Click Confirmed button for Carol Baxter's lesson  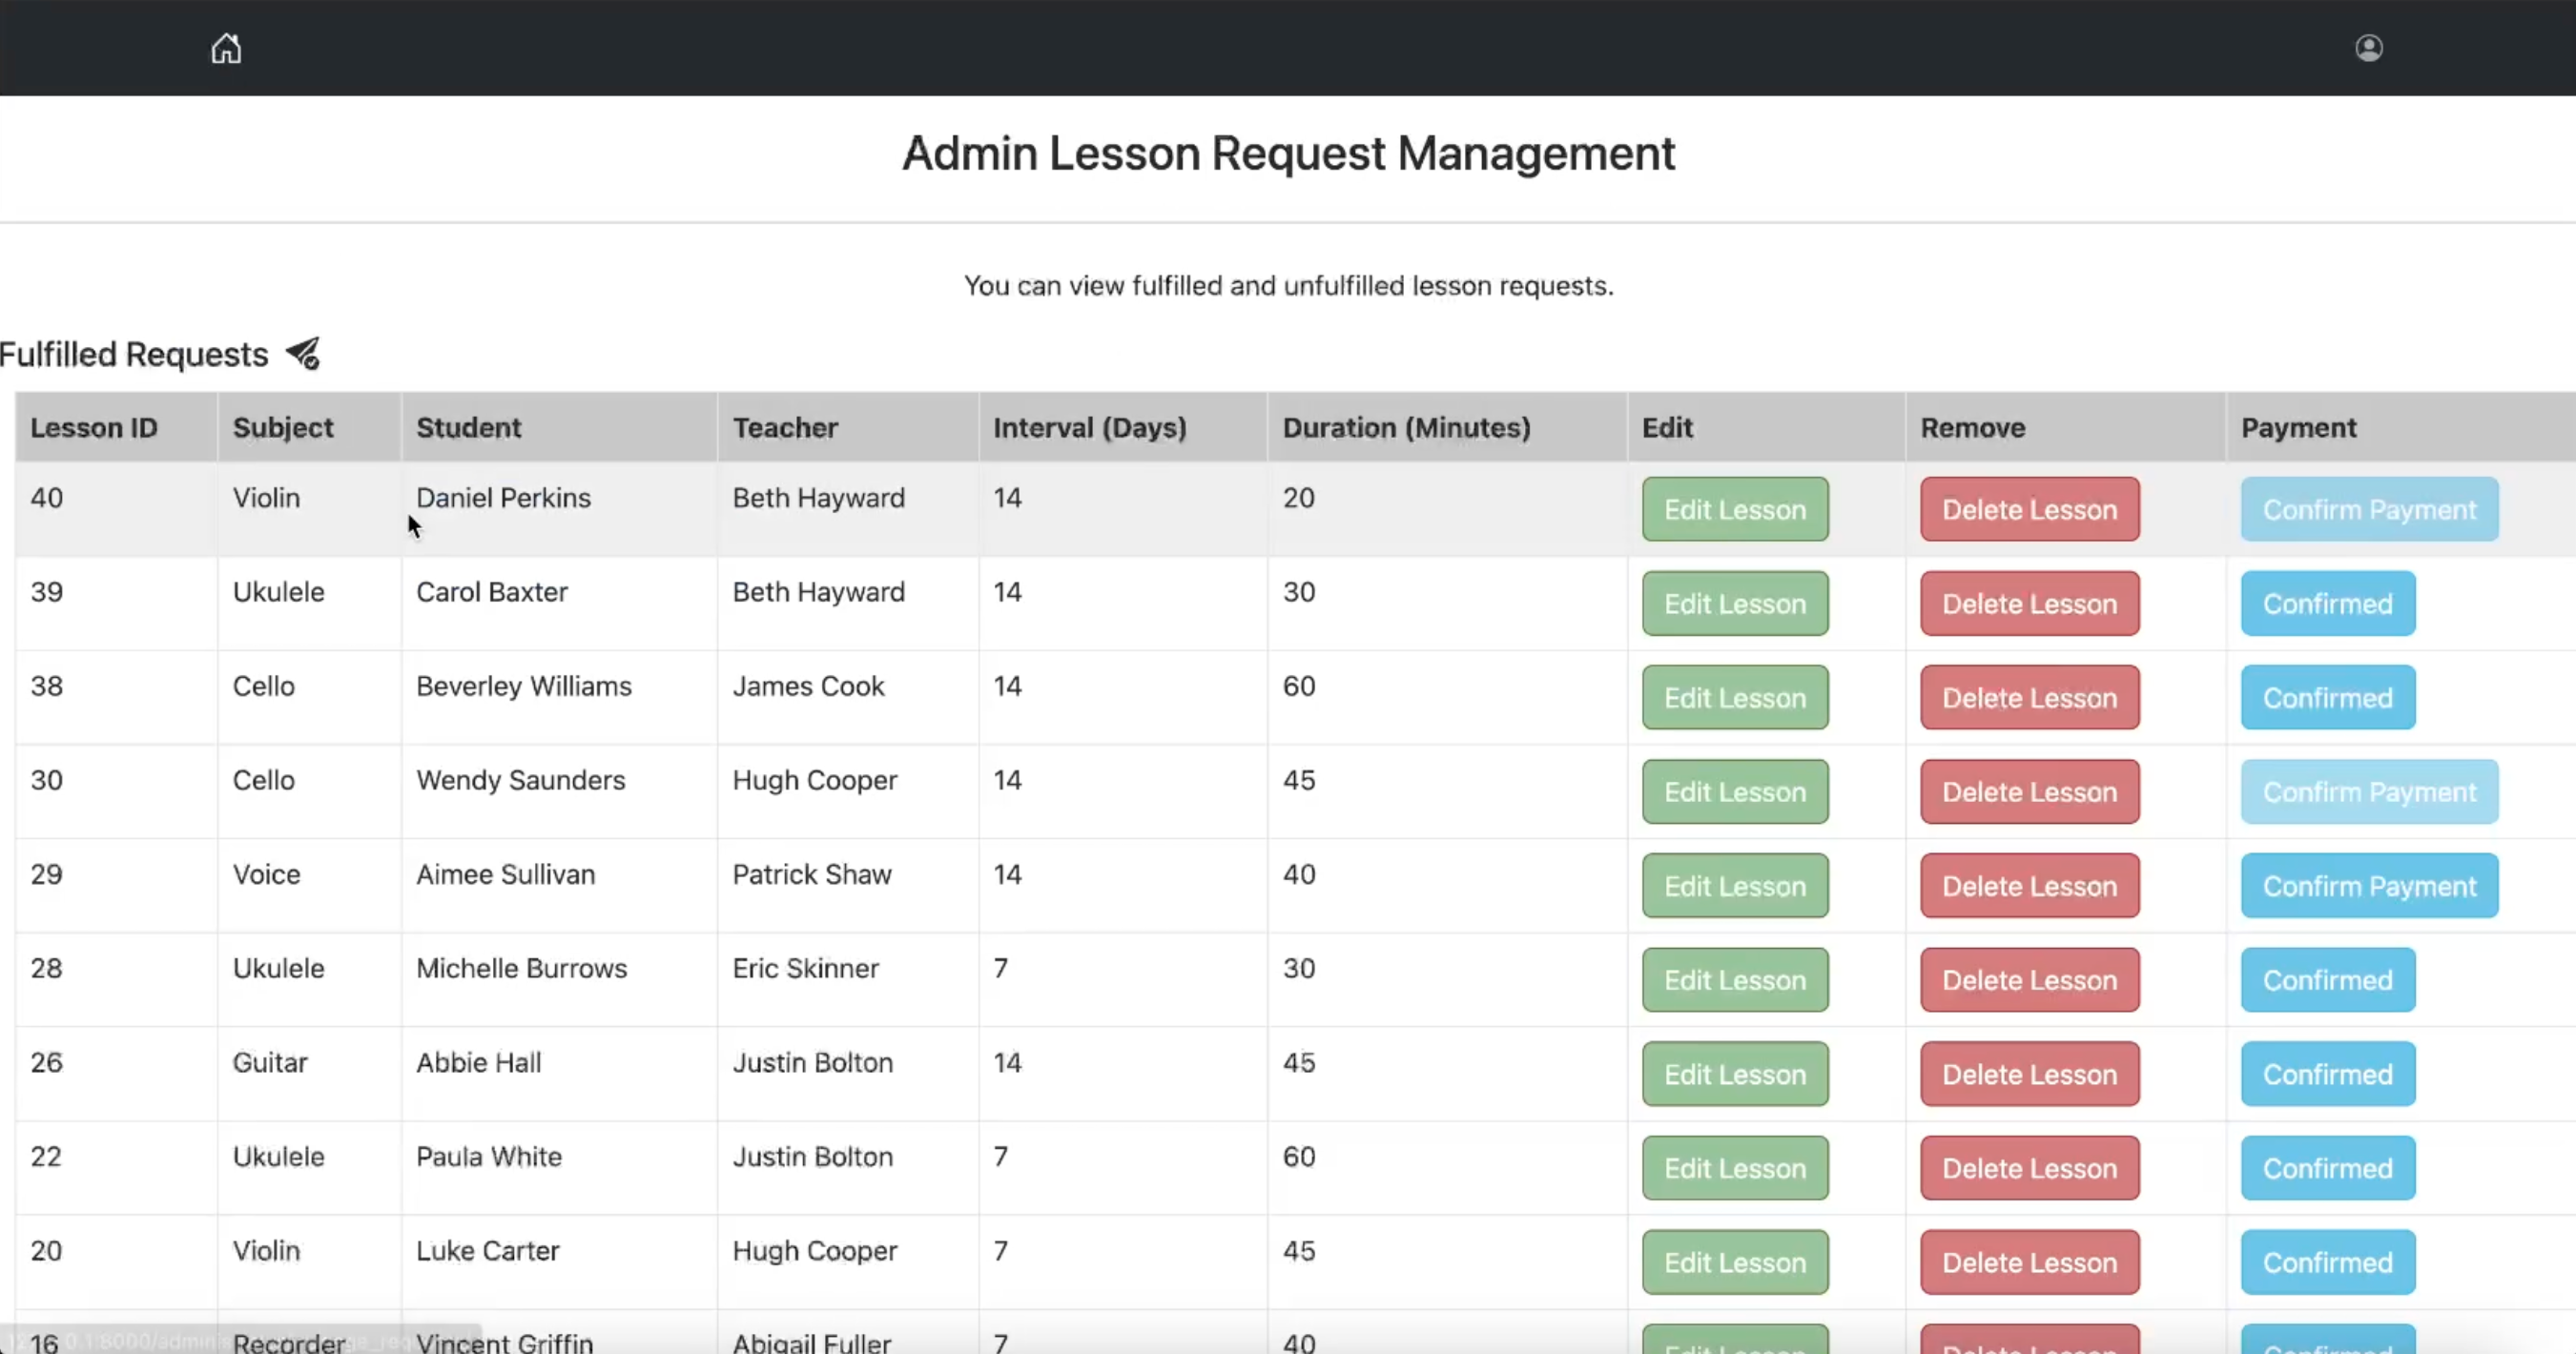coord(2327,604)
